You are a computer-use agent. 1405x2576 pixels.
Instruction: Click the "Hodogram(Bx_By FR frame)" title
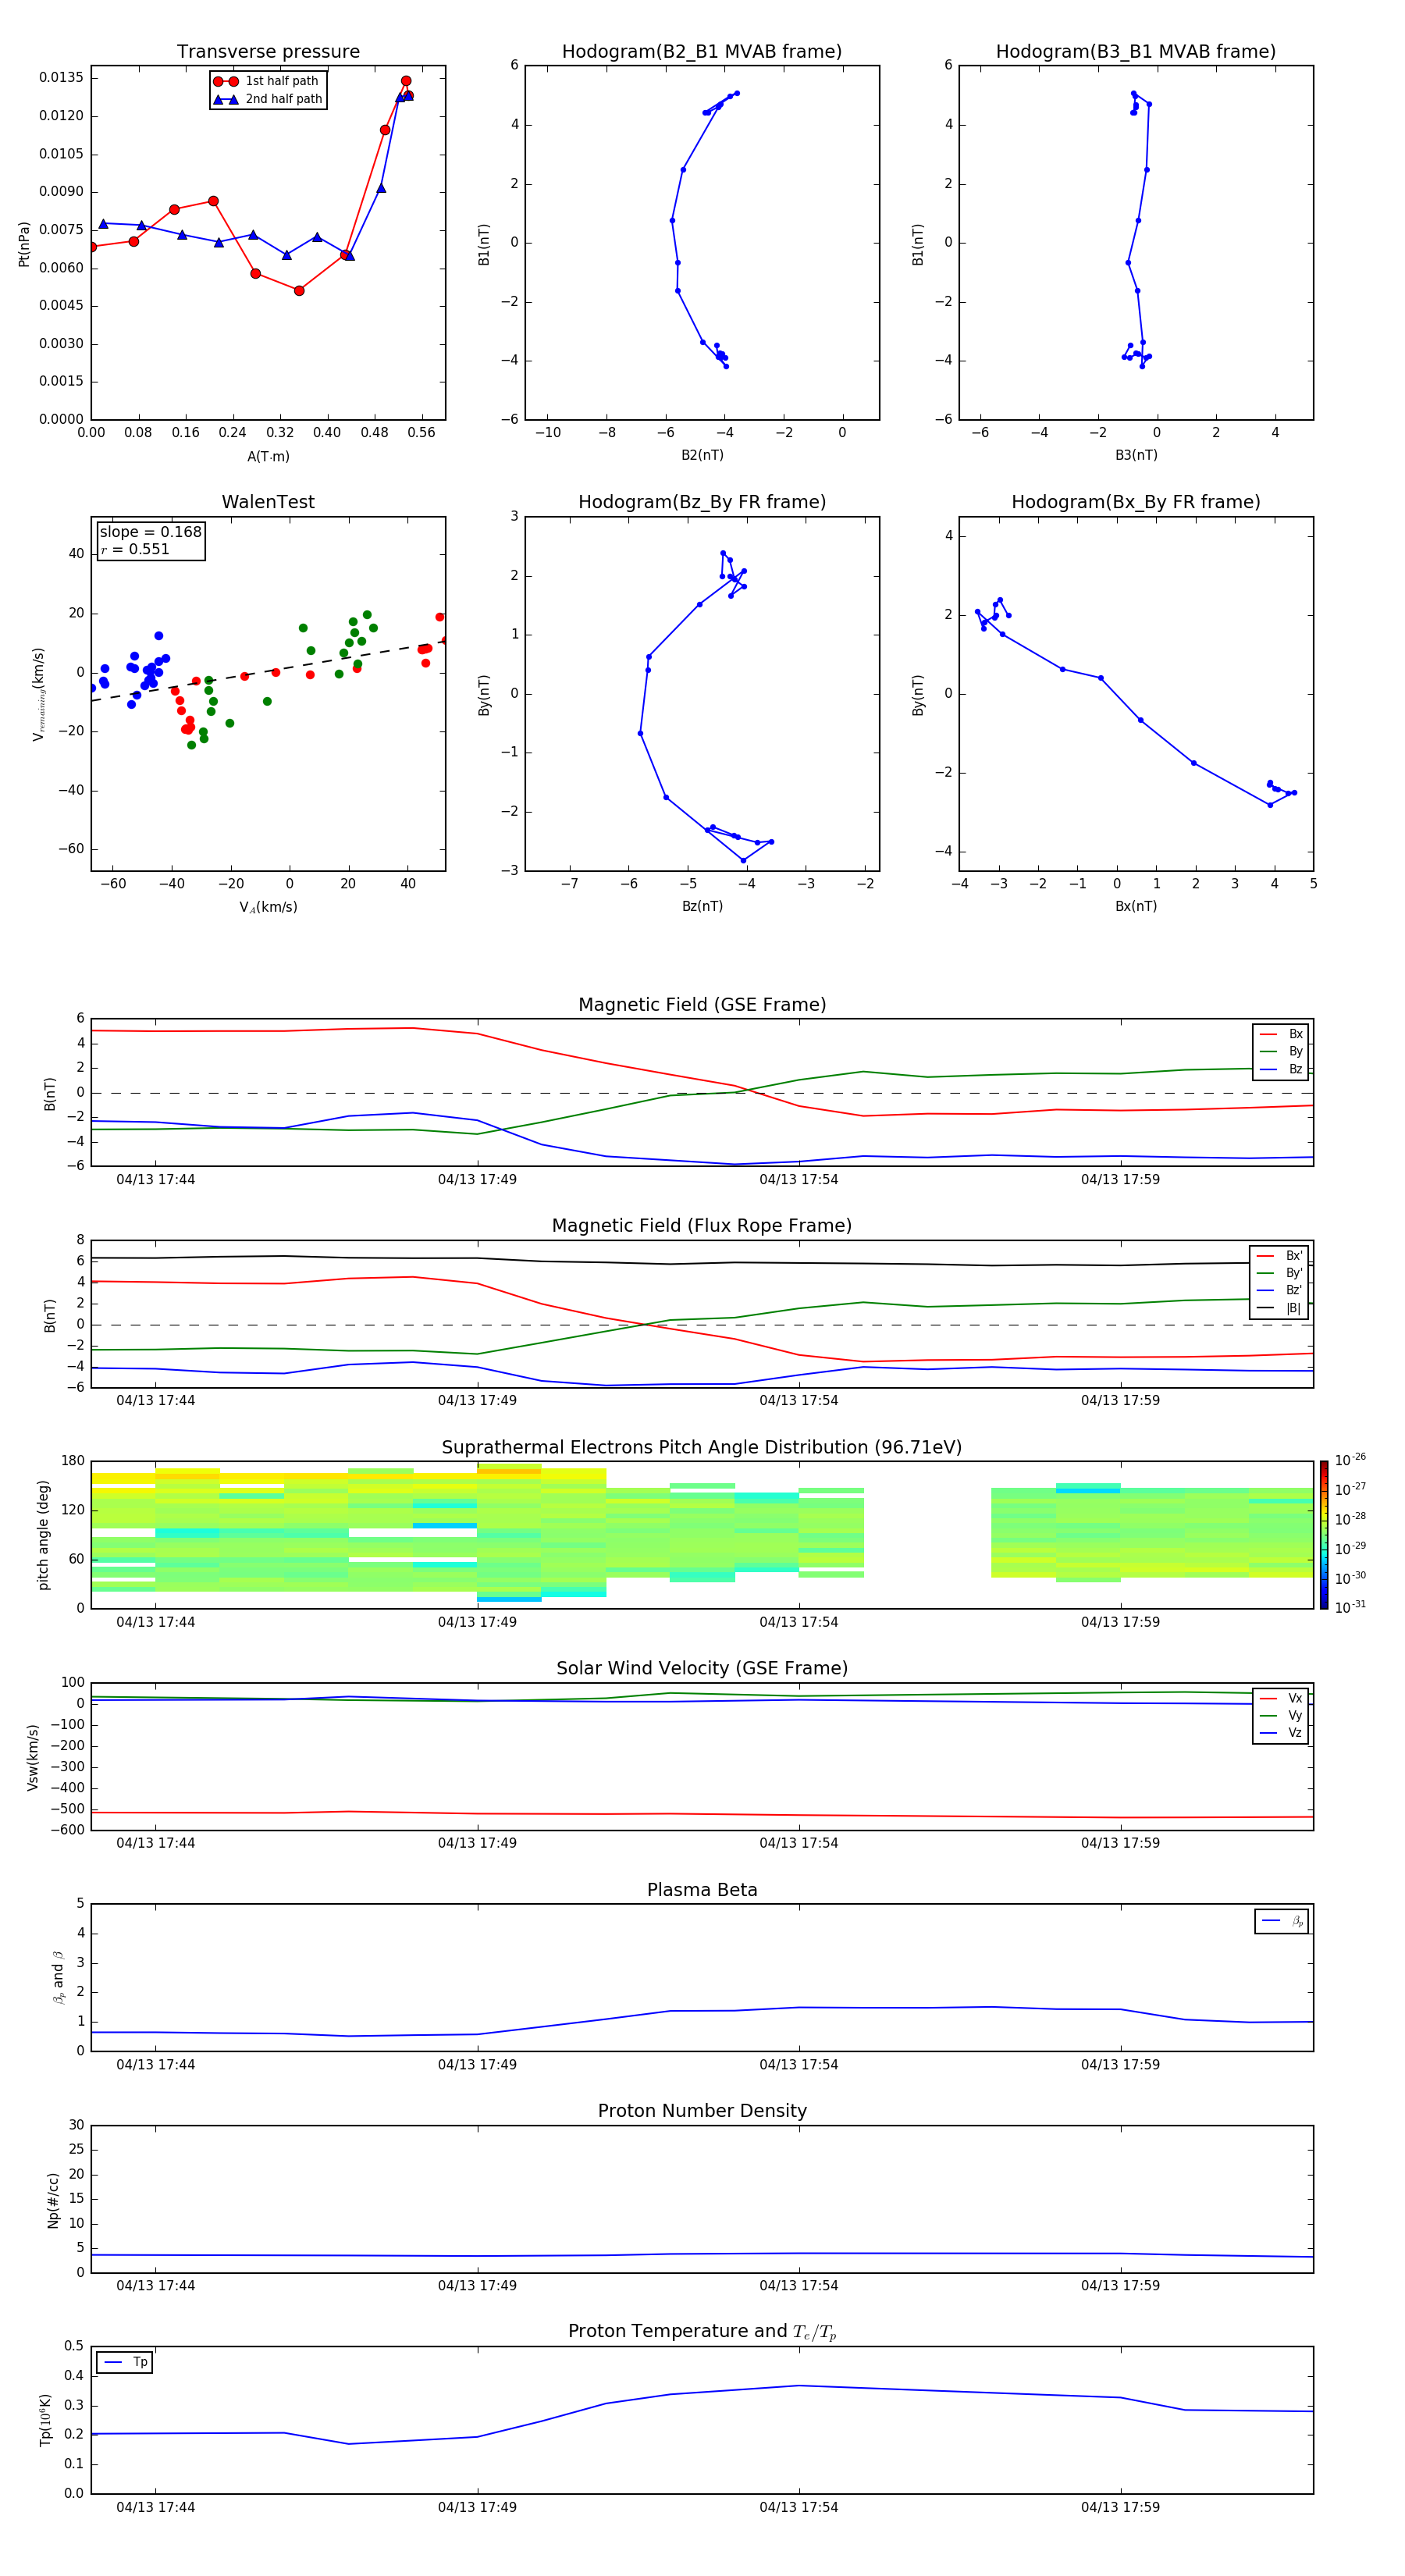[1136, 502]
